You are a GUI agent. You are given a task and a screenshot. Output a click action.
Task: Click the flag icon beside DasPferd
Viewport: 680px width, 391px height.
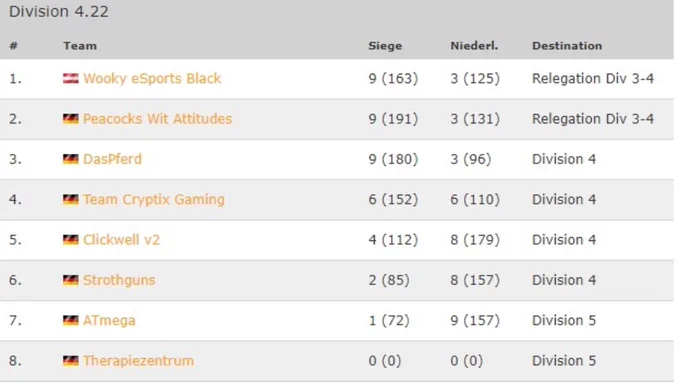71,159
